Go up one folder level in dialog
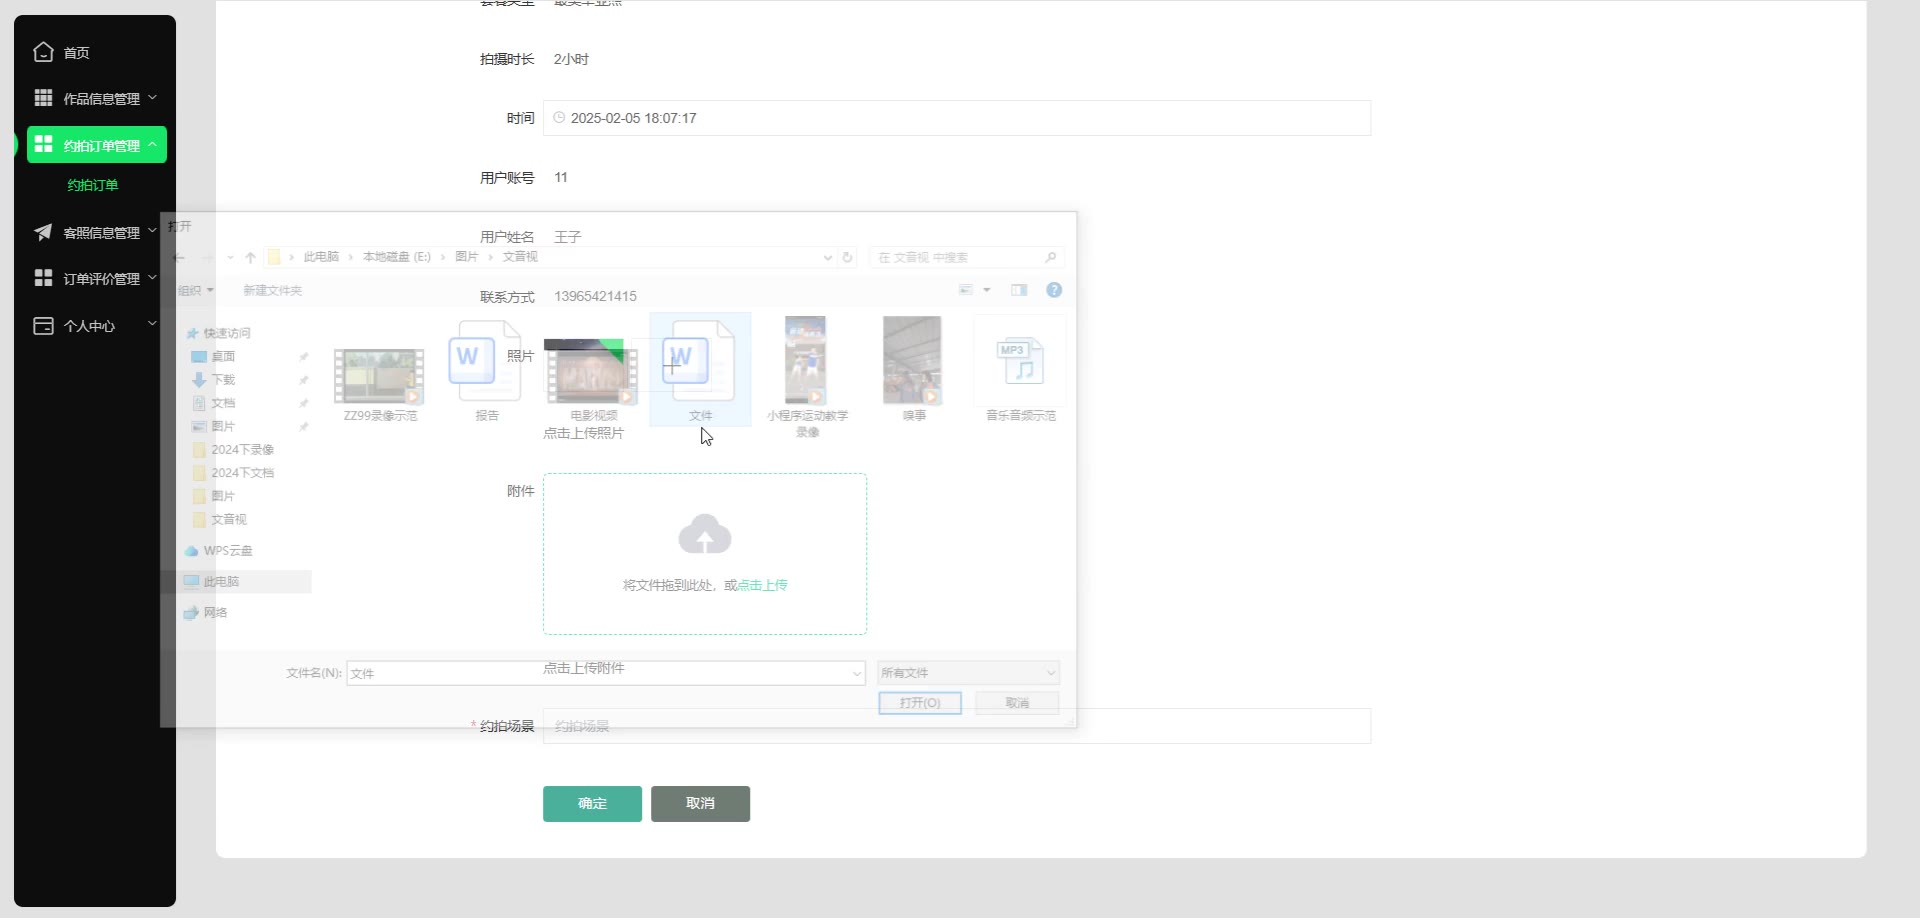This screenshot has width=1920, height=918. (250, 258)
